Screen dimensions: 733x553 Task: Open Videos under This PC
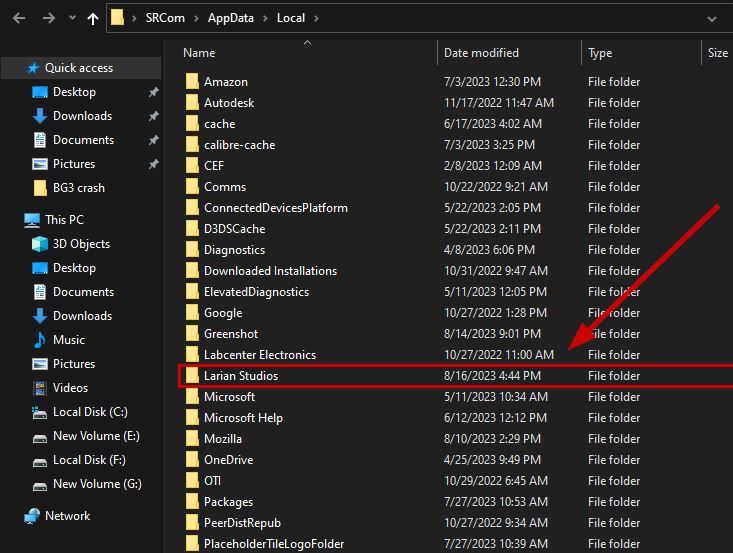[x=70, y=388]
